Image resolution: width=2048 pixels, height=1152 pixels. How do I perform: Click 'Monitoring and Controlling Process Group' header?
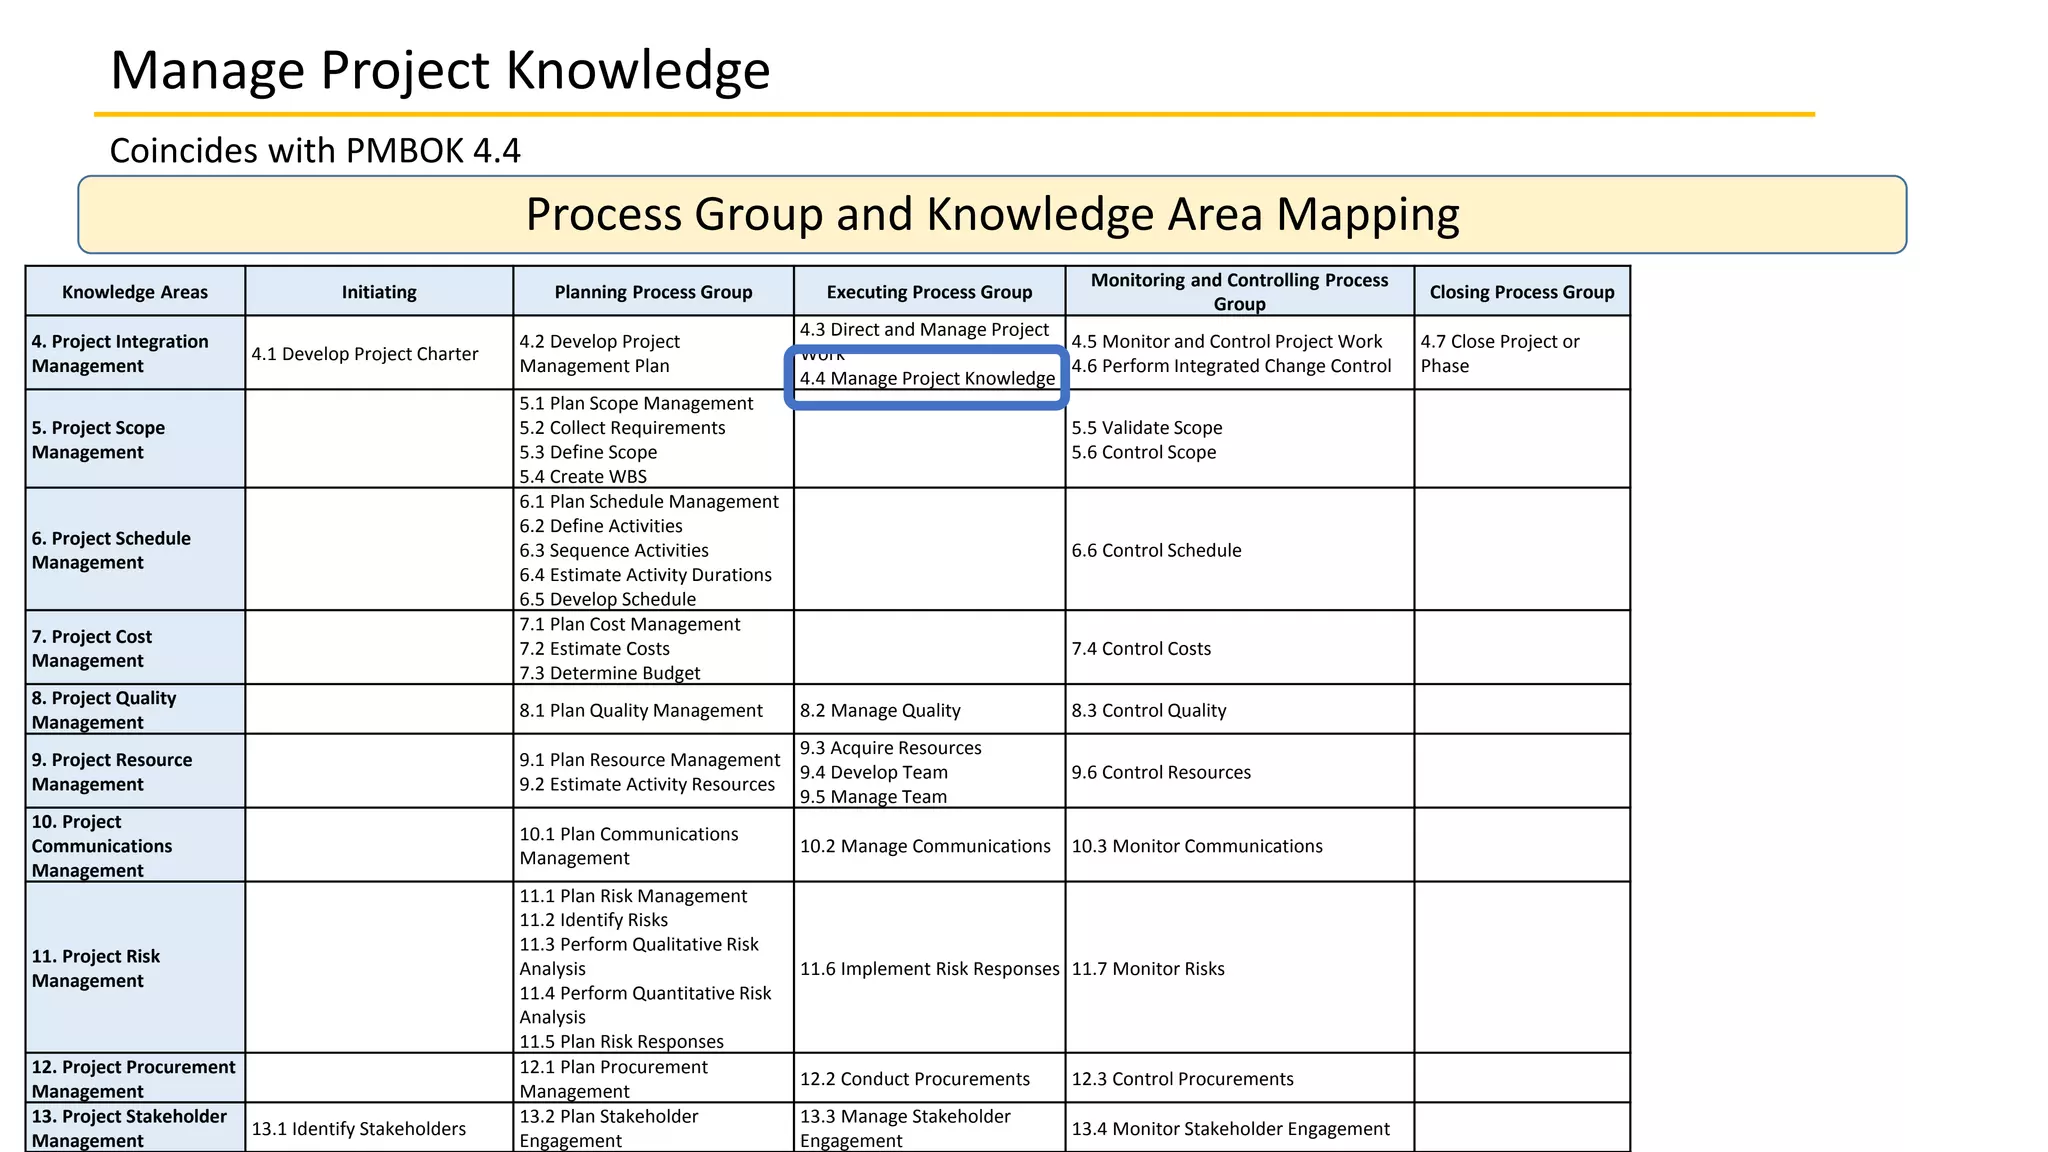point(1239,292)
